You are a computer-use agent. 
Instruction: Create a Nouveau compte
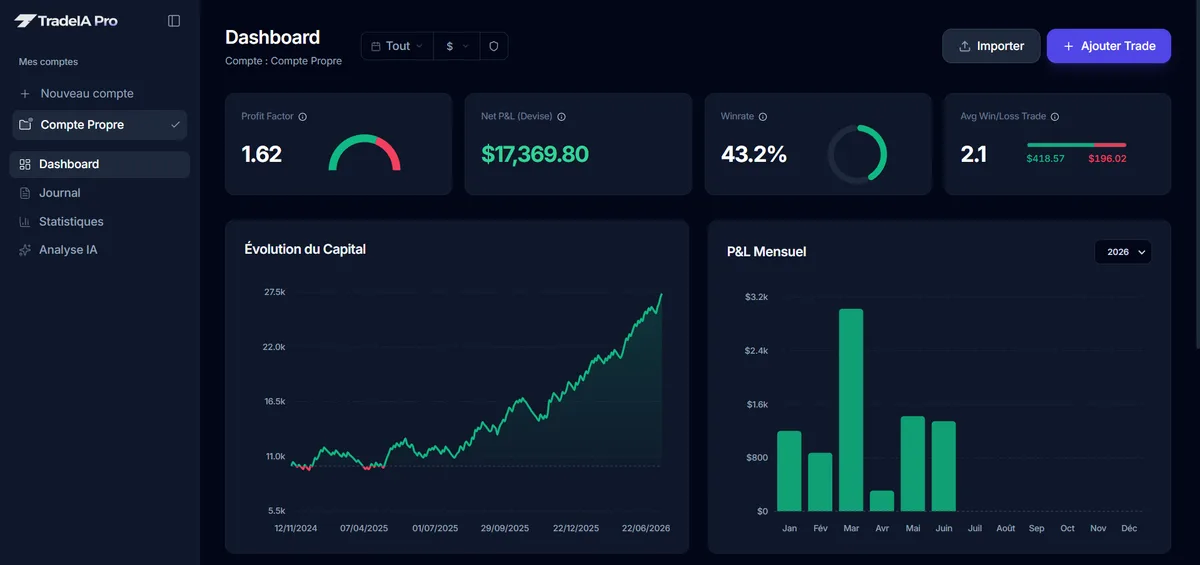click(100, 94)
